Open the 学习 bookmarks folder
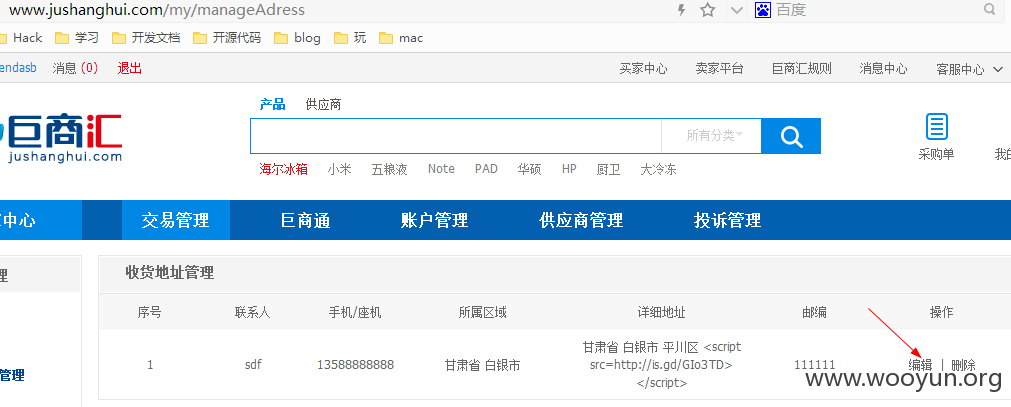The image size is (1011, 407). (77, 38)
